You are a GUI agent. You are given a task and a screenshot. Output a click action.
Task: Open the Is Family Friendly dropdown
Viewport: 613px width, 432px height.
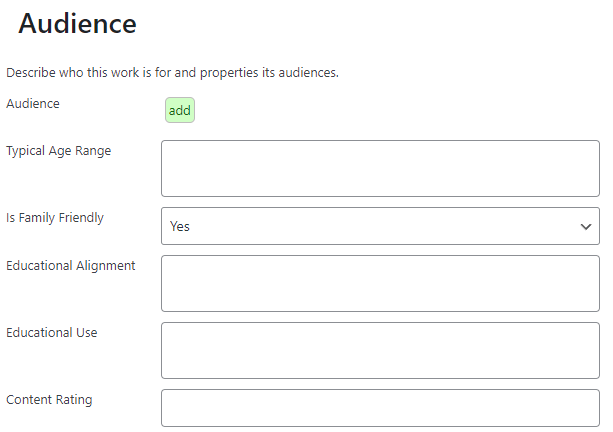click(x=380, y=226)
